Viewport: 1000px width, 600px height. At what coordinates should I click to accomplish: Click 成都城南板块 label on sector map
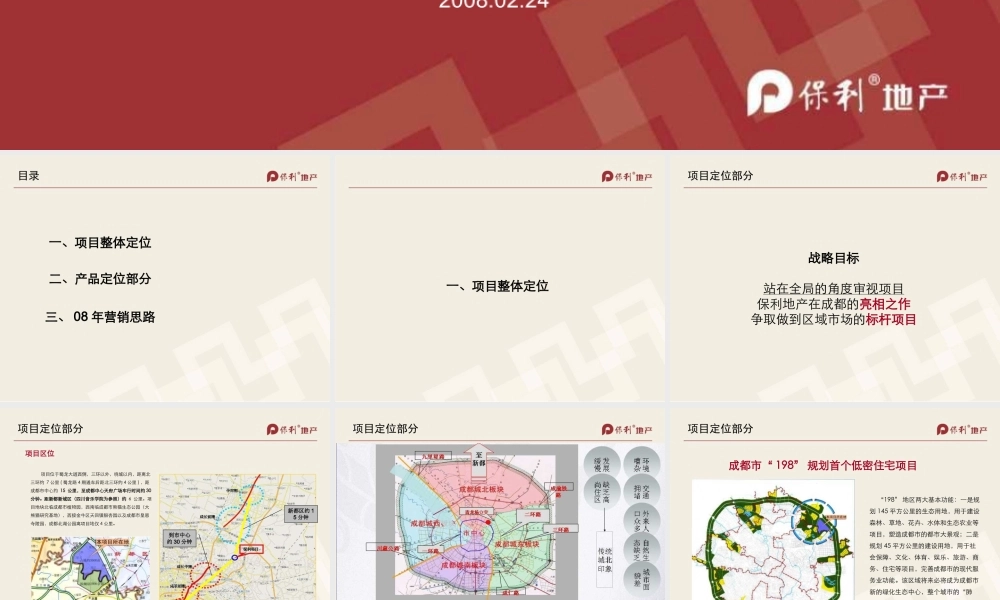tap(464, 565)
